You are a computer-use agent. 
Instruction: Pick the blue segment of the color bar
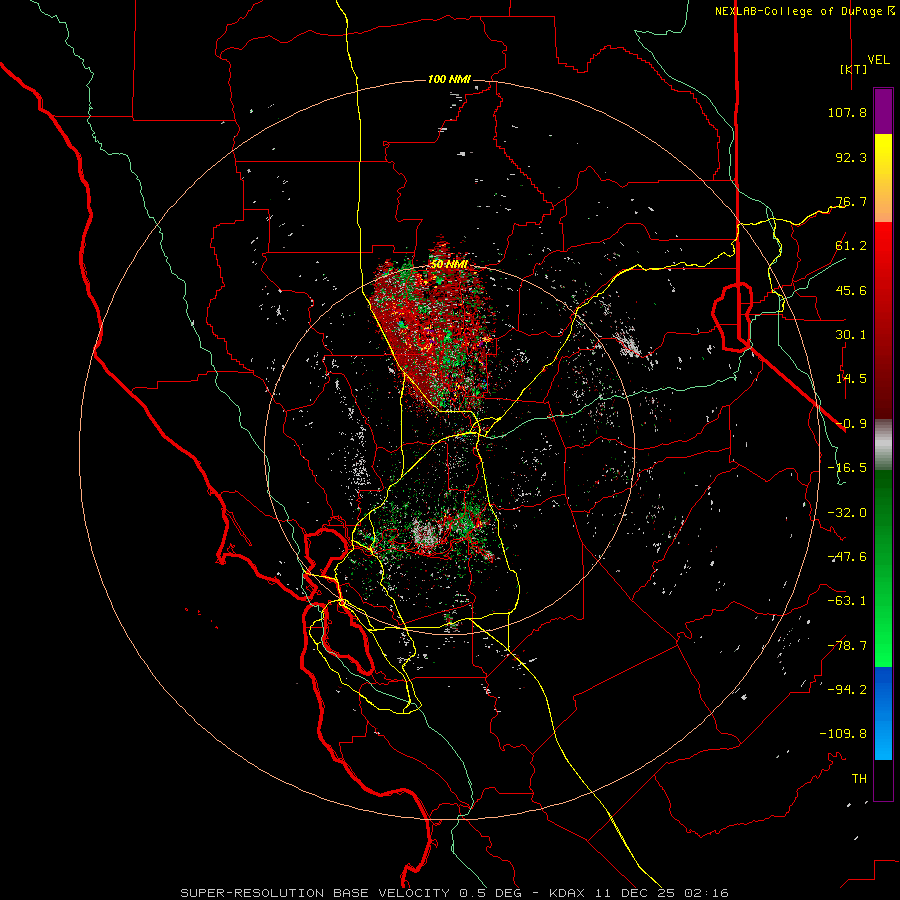click(883, 713)
